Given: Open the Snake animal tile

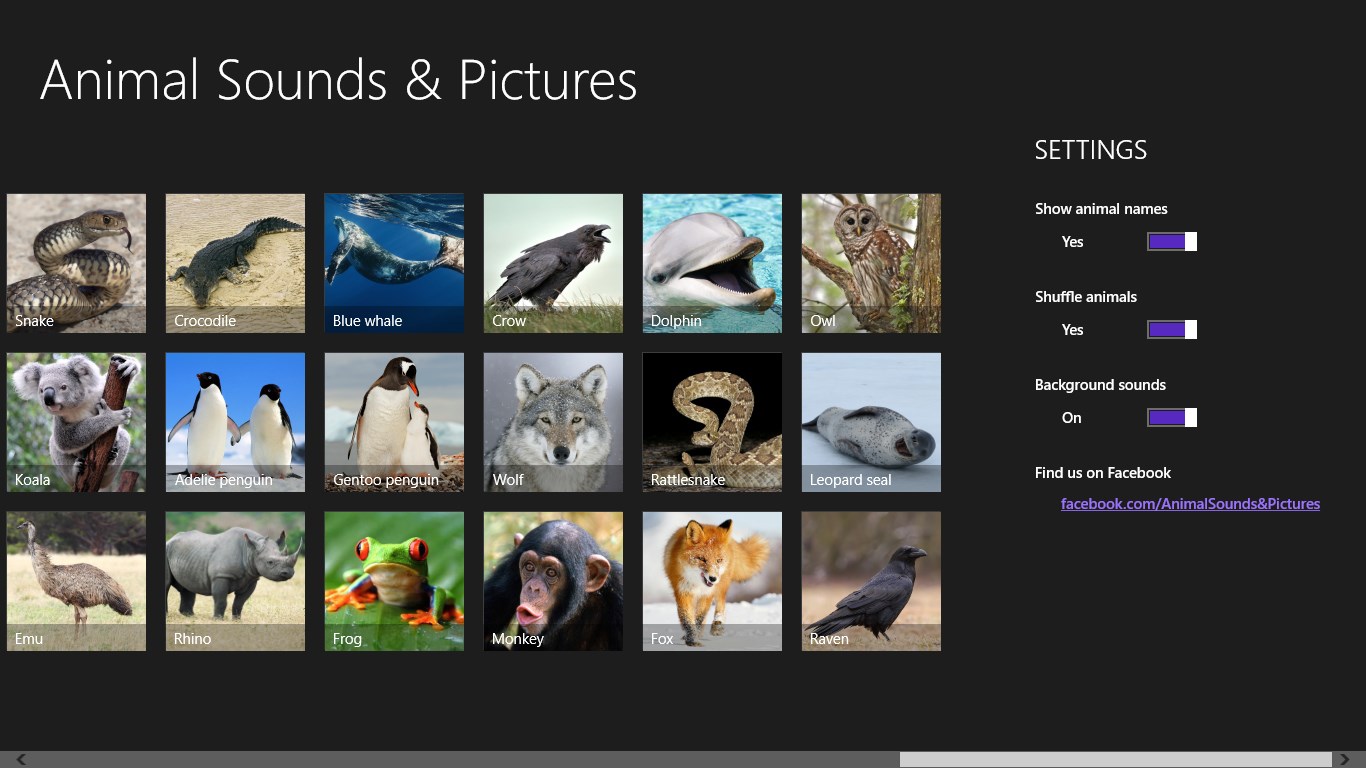Looking at the screenshot, I should pyautogui.click(x=76, y=263).
